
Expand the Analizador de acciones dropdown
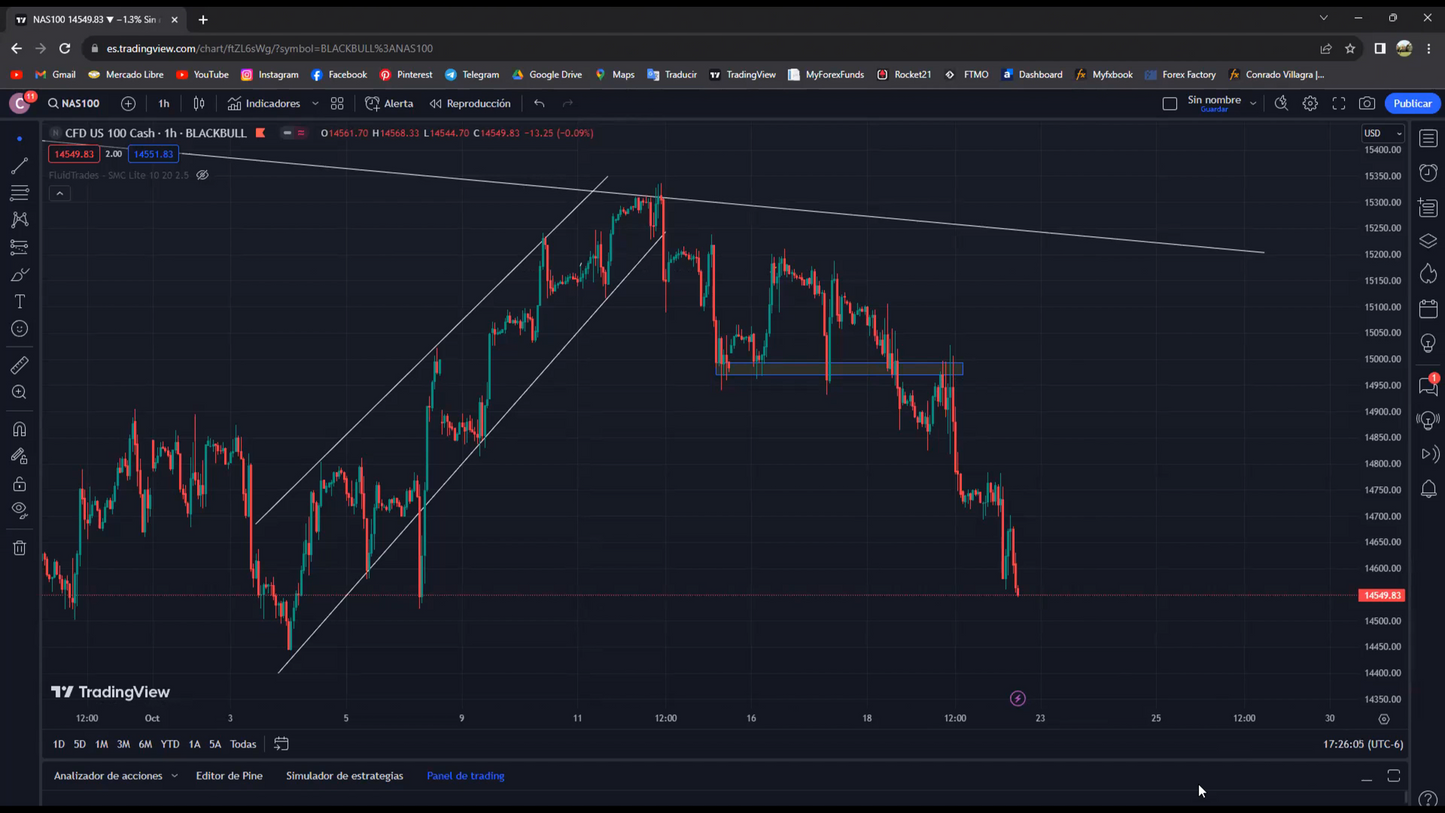pos(174,776)
